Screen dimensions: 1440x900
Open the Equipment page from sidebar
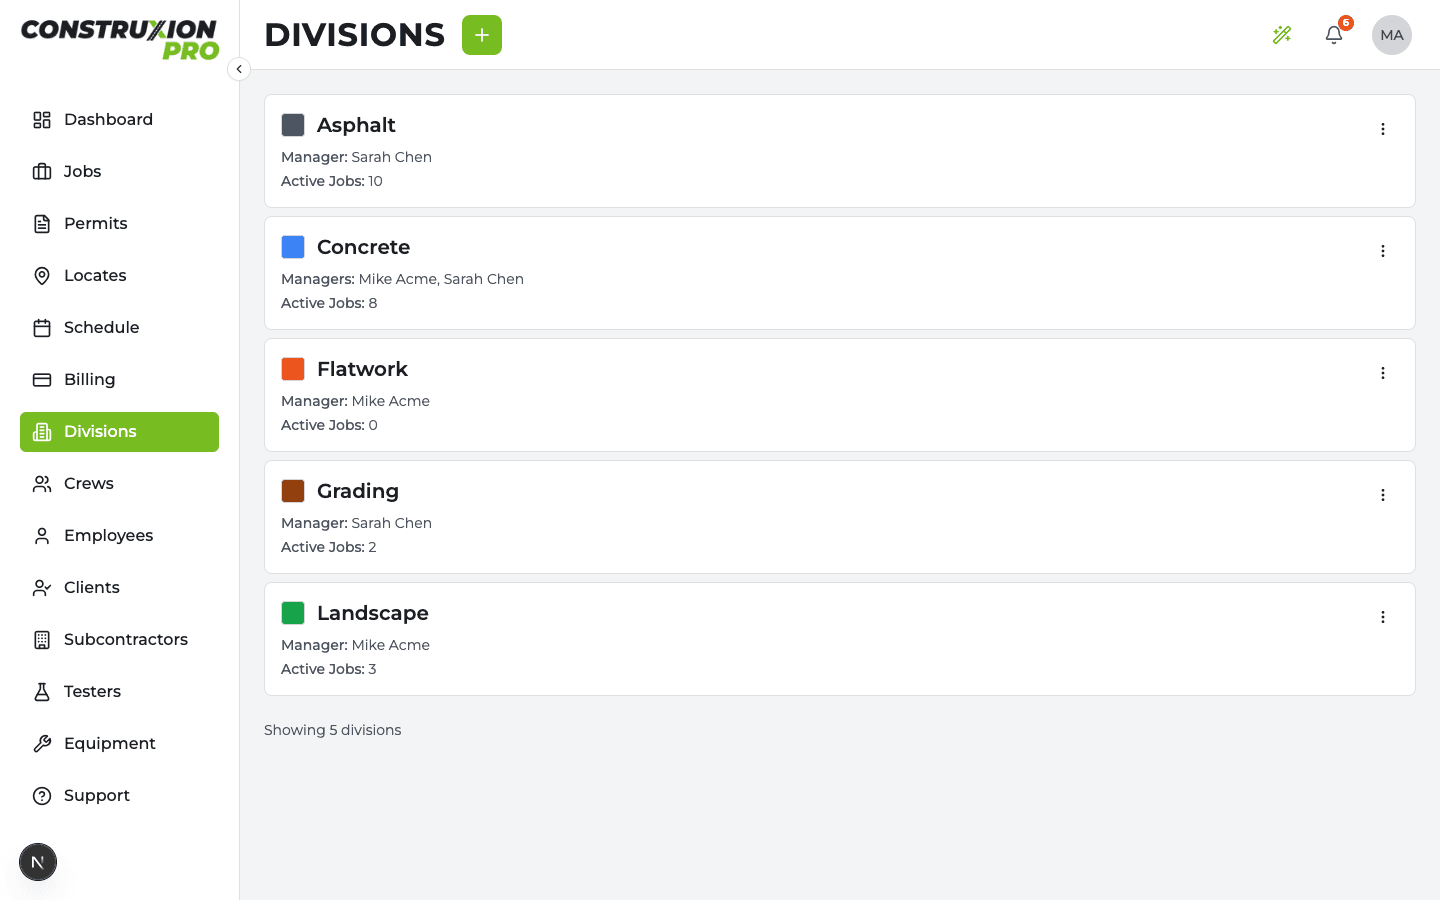pyautogui.click(x=119, y=744)
